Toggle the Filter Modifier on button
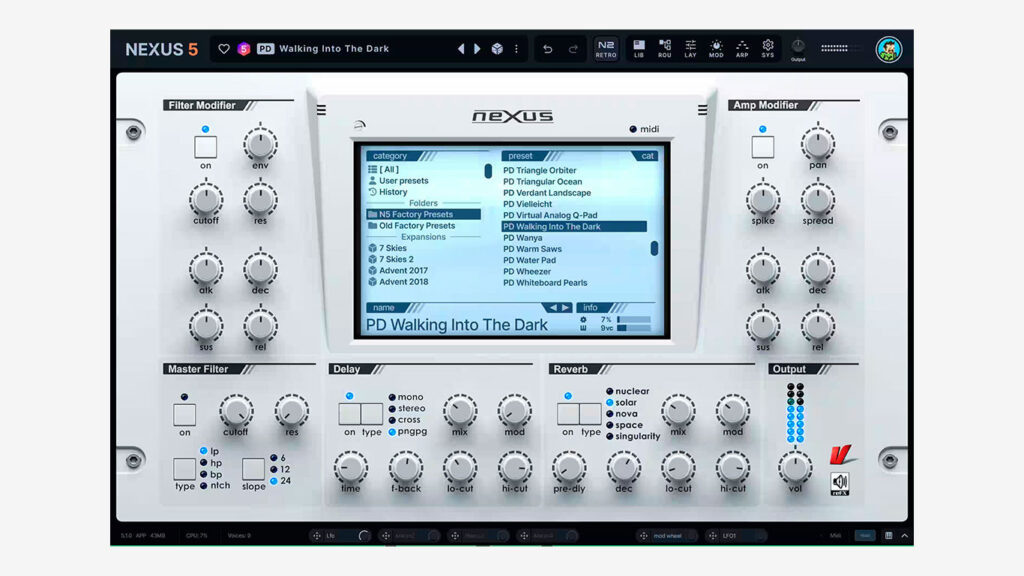Image resolution: width=1024 pixels, height=576 pixels. tap(206, 147)
